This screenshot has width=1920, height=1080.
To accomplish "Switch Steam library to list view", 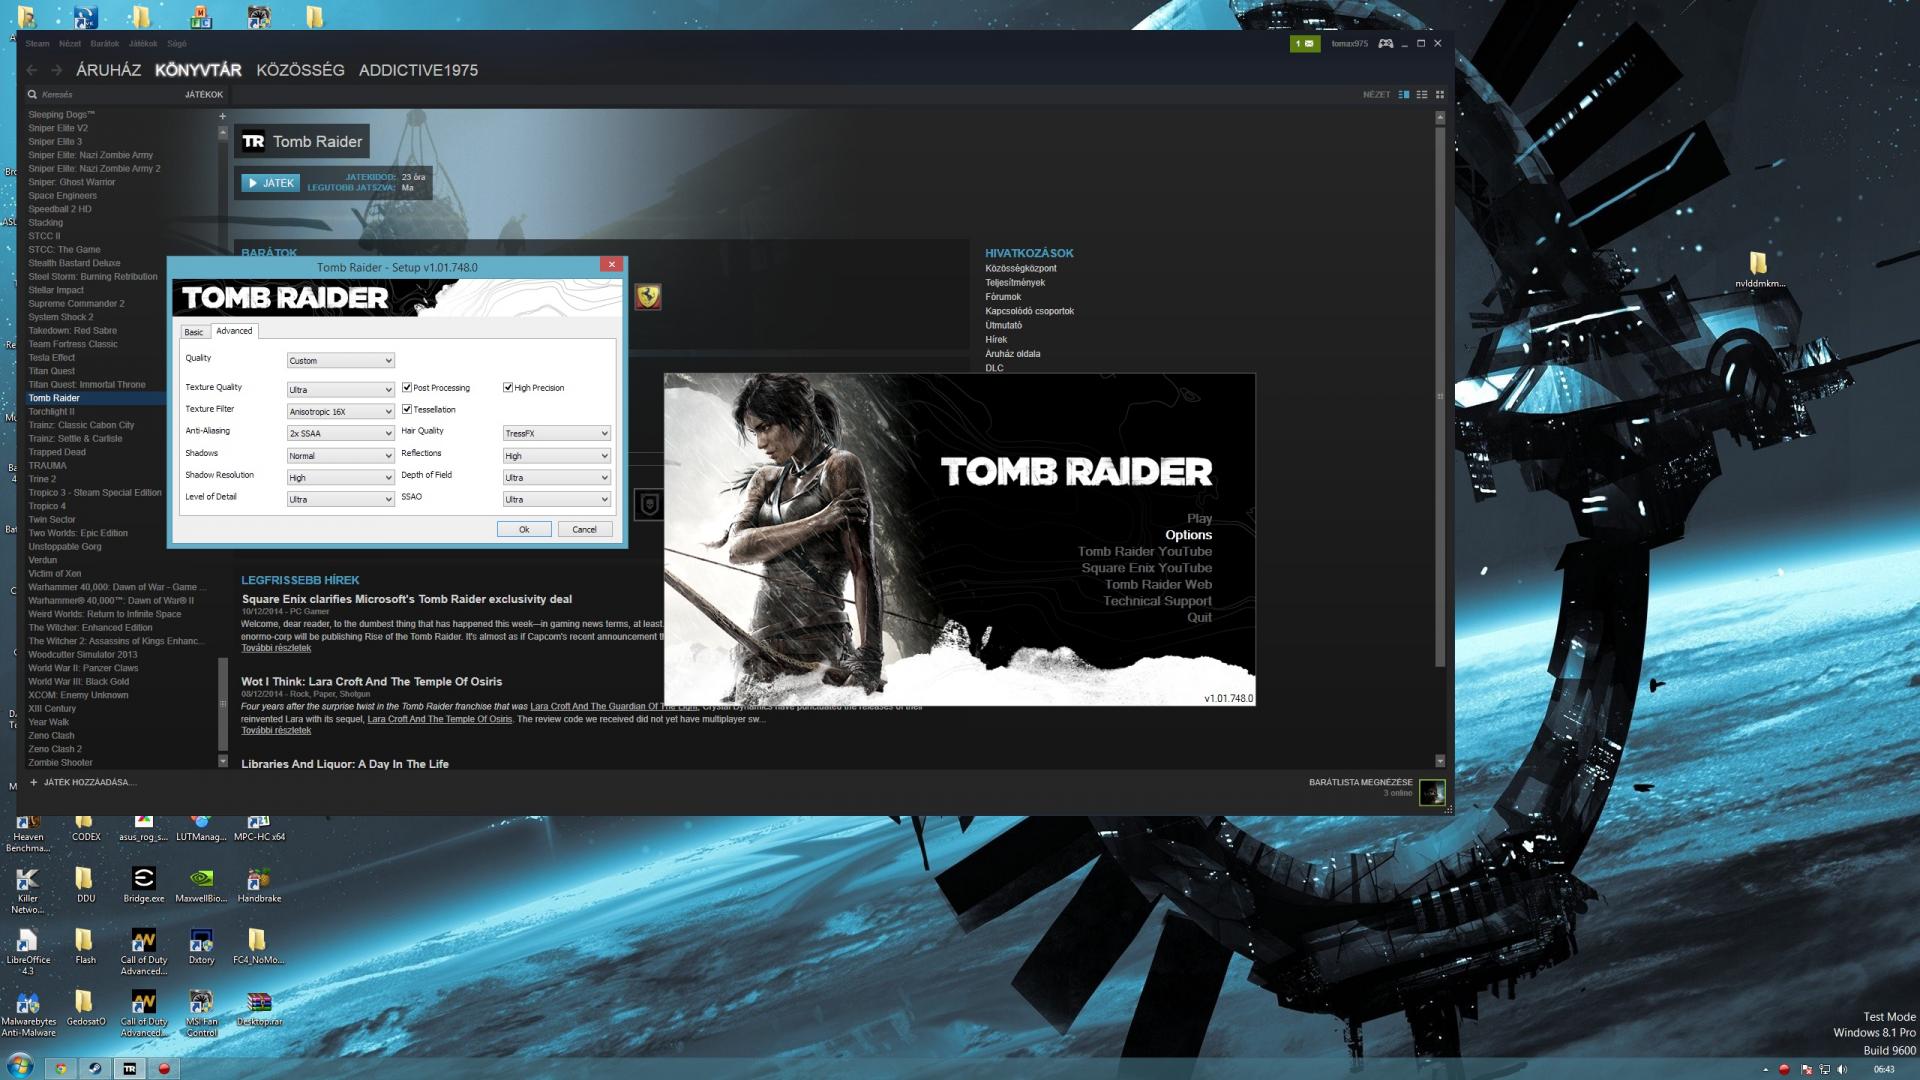I will click(x=1421, y=95).
